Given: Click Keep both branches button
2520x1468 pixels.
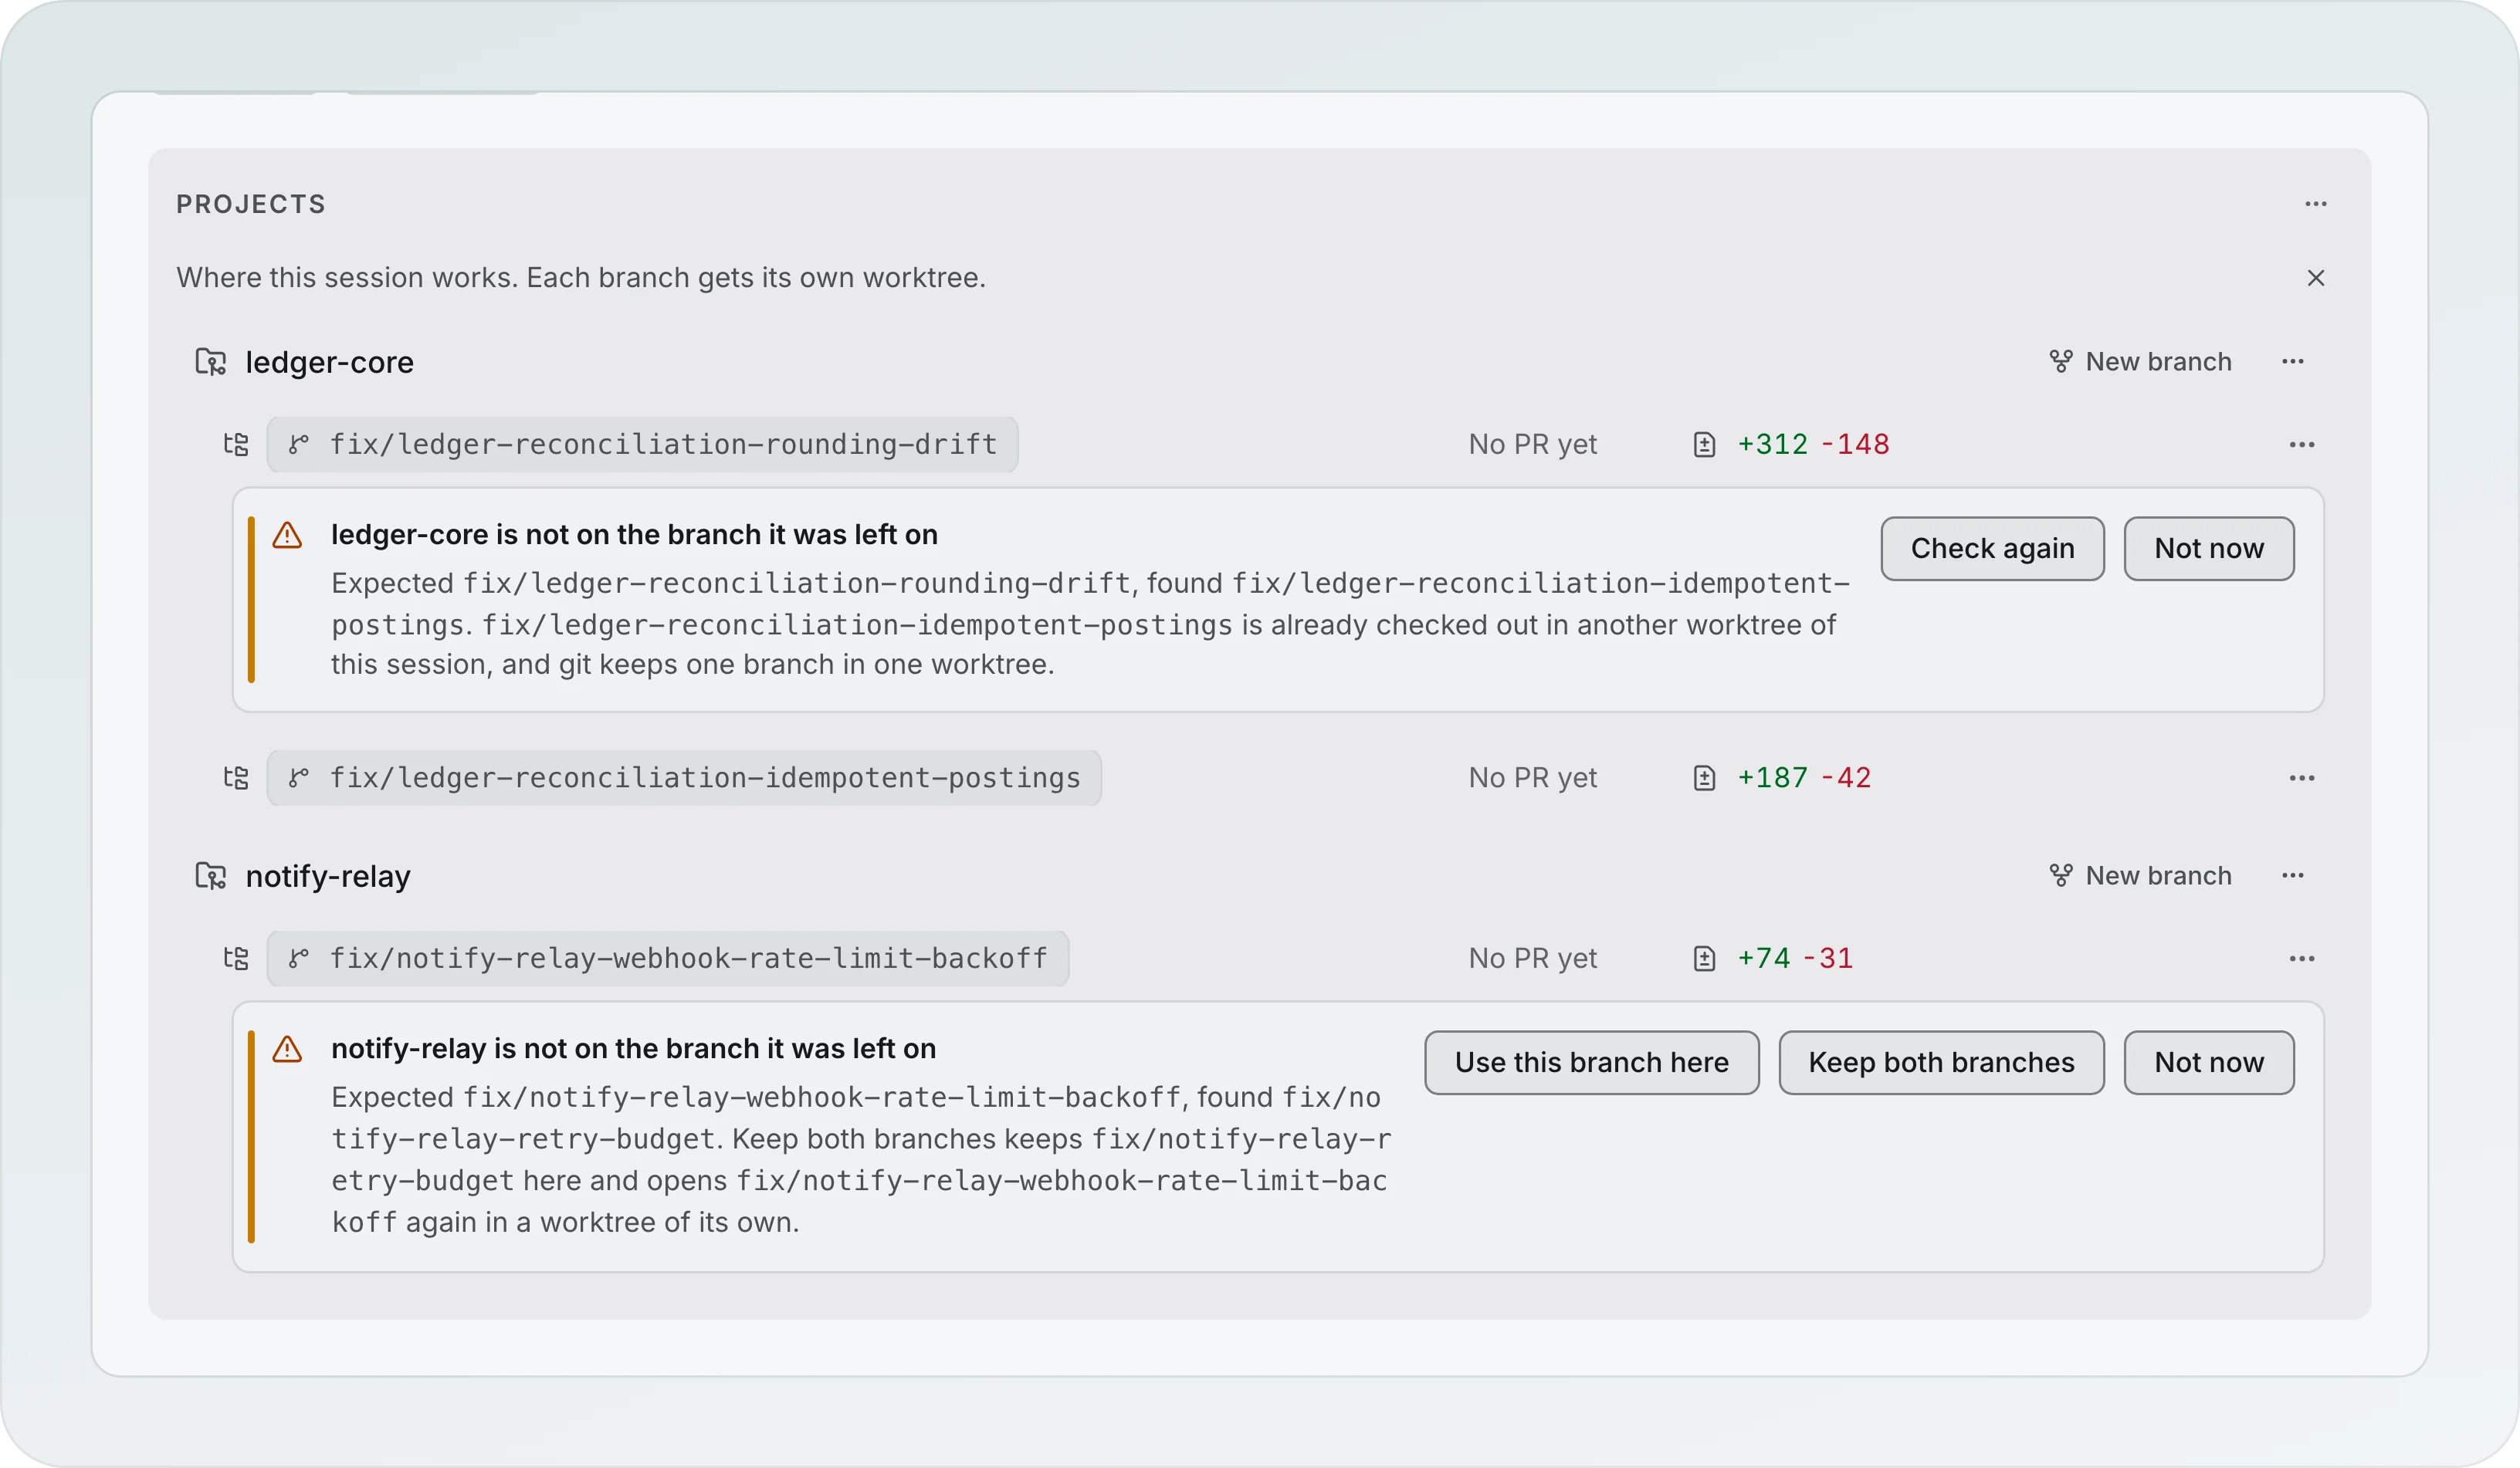Looking at the screenshot, I should click(1941, 1062).
